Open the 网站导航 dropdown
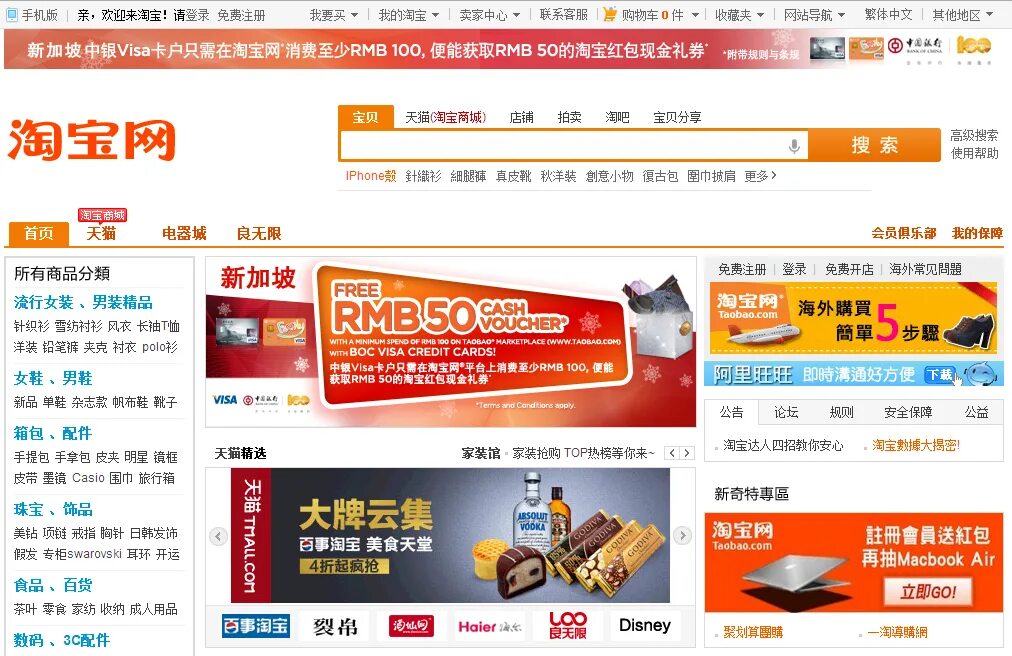 (x=814, y=14)
